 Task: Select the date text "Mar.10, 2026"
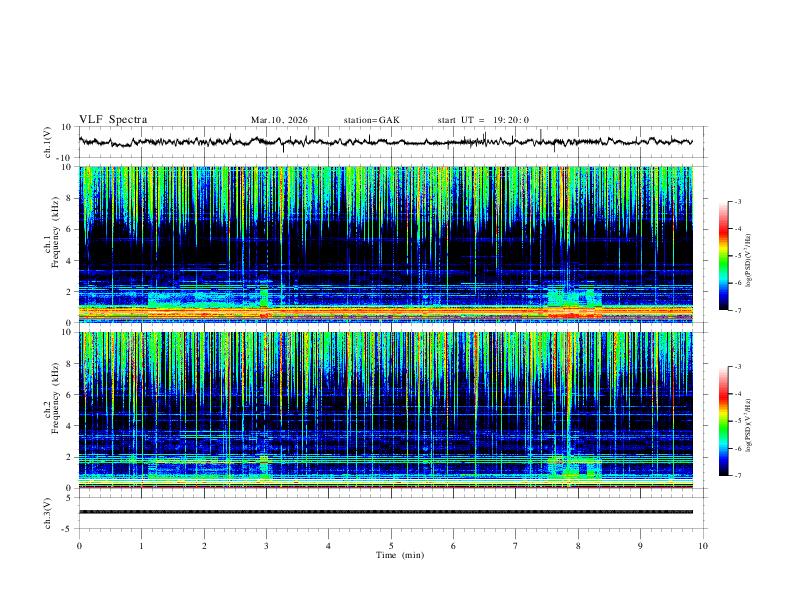pyautogui.click(x=279, y=120)
